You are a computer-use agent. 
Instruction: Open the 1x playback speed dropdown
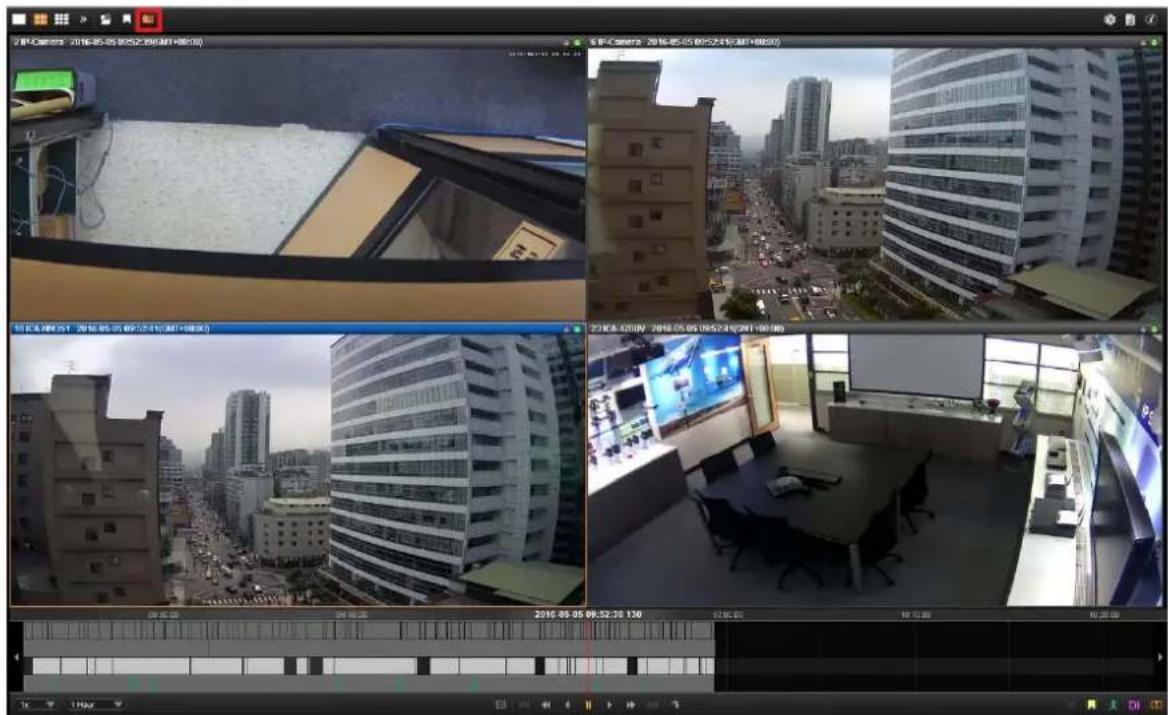[36, 704]
